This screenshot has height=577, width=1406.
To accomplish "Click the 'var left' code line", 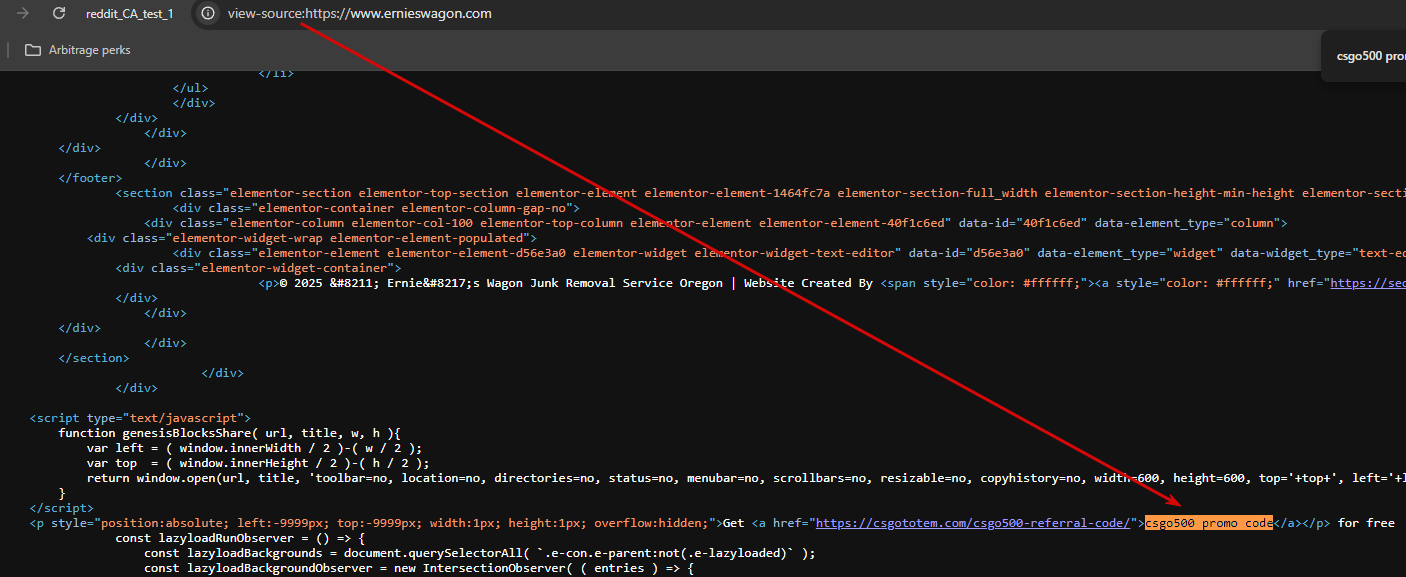I will tap(254, 448).
